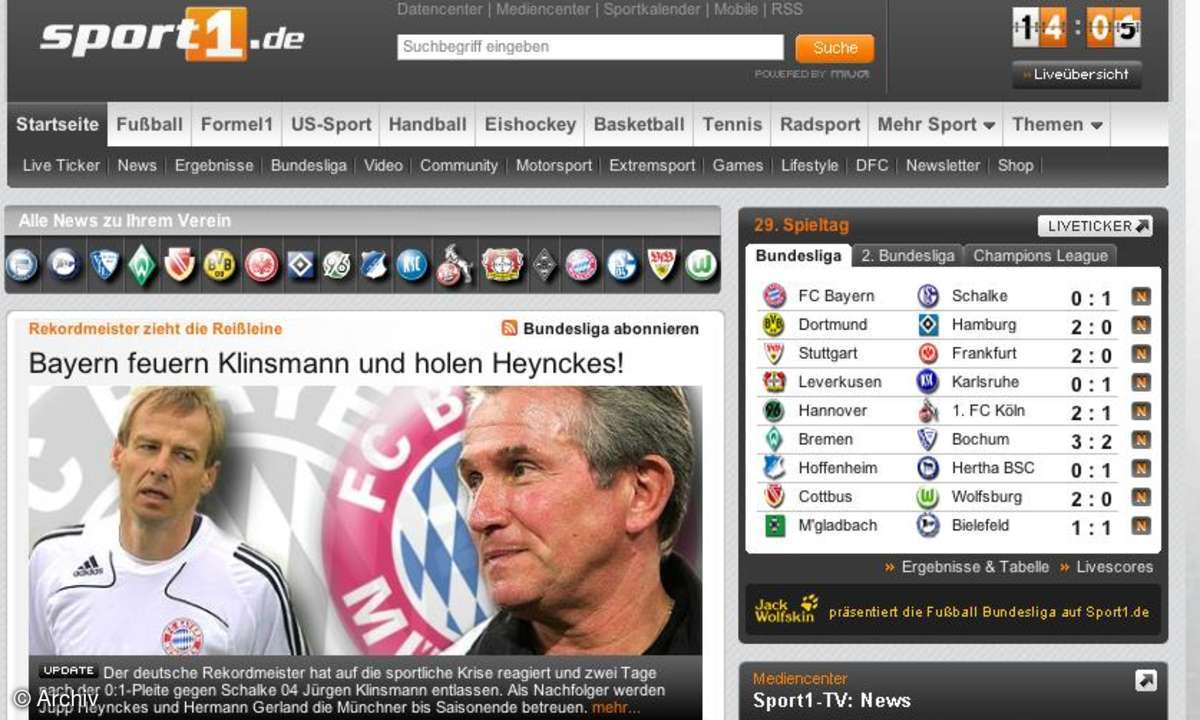Viewport: 1200px width, 720px height.
Task: Click the VfB Stuttgart crest in the club bar
Action: [661, 265]
